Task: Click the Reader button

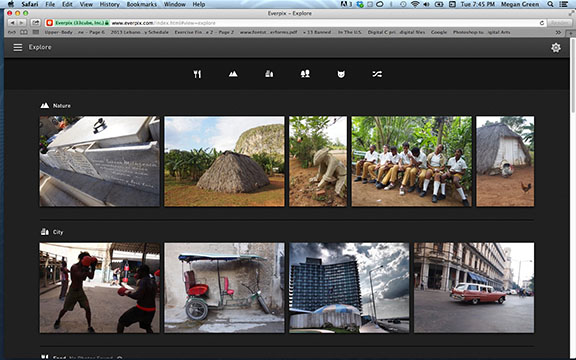Action: click(x=559, y=23)
